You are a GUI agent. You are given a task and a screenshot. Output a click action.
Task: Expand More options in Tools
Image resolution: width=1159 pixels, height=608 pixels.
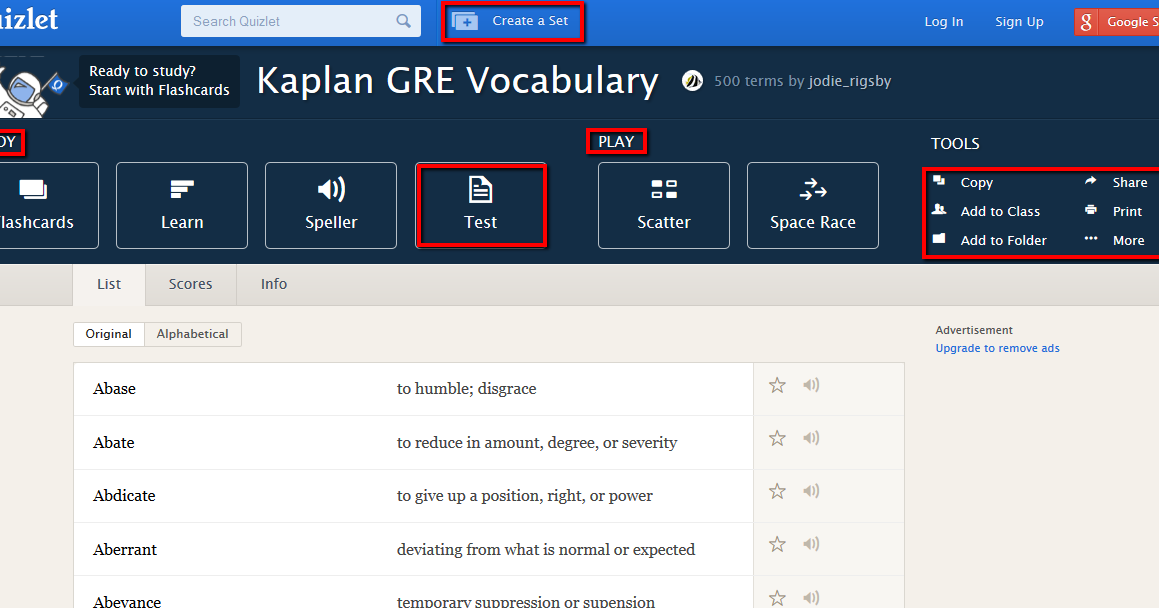coord(1128,240)
